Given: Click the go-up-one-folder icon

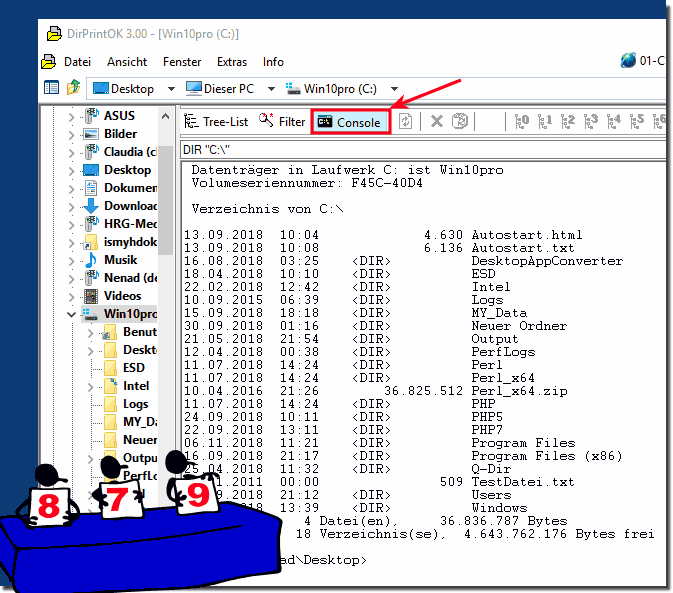Looking at the screenshot, I should (73, 87).
